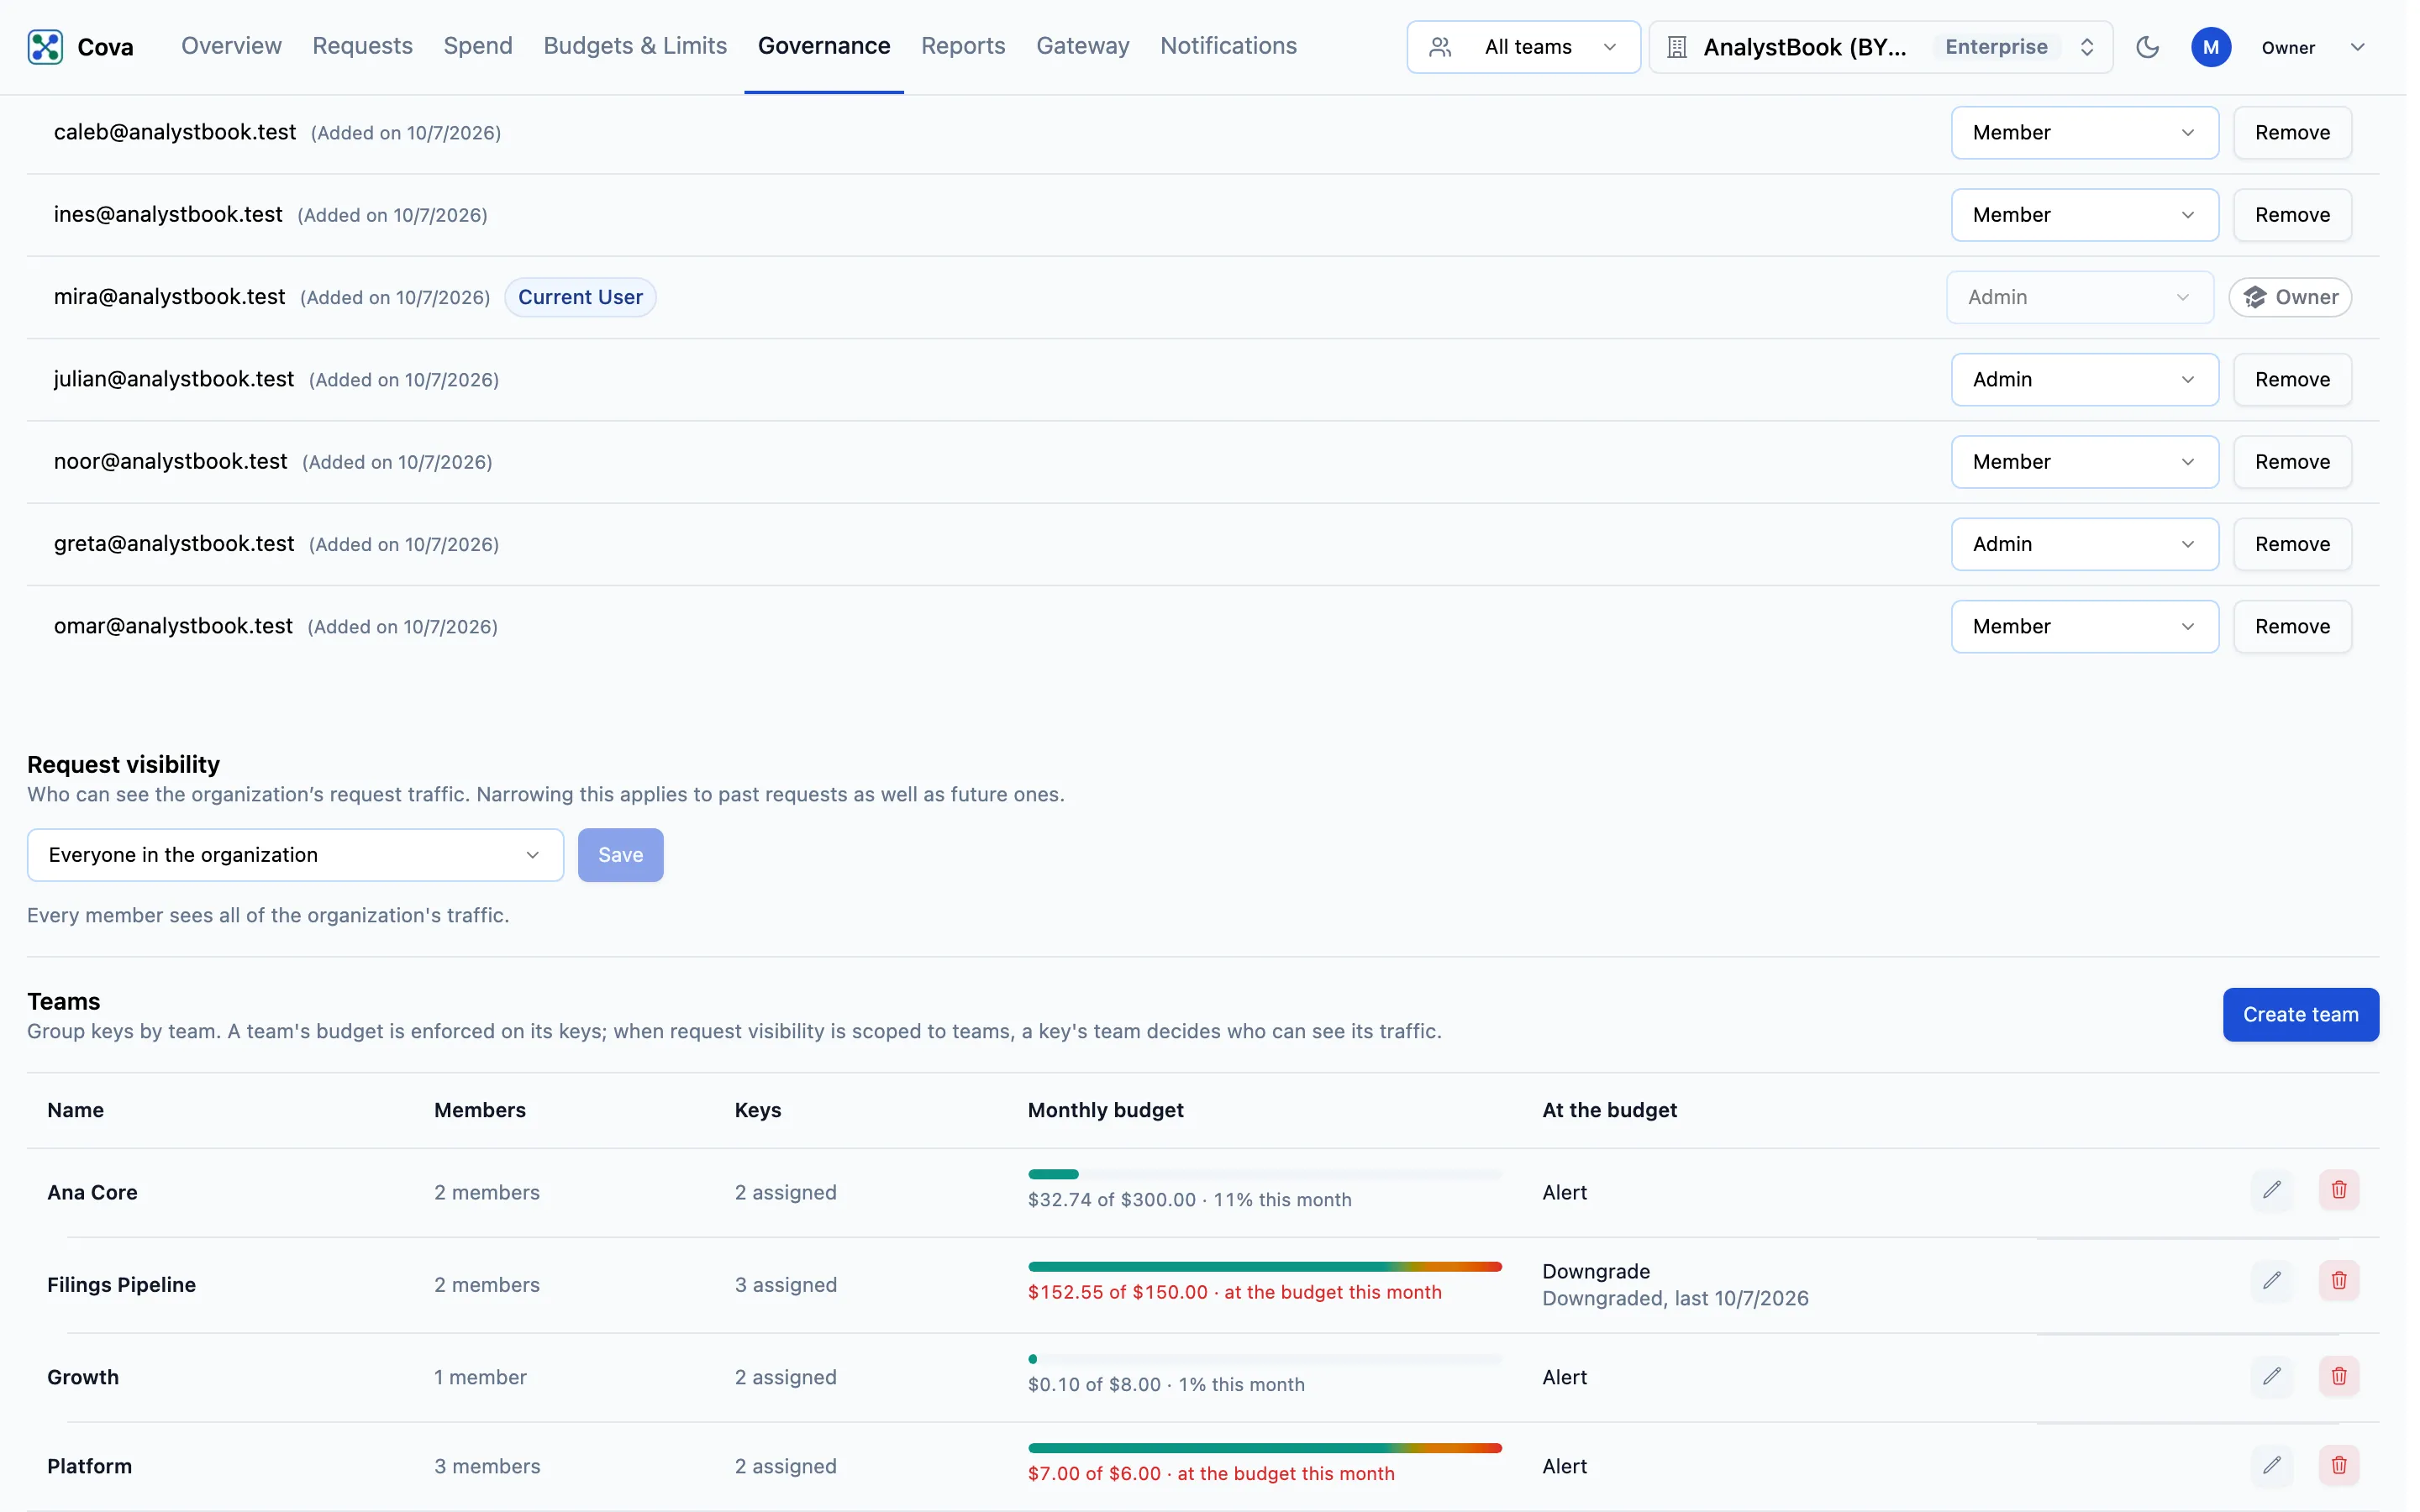Image resolution: width=2420 pixels, height=1512 pixels.
Task: Open the Gateway tab
Action: click(x=1082, y=46)
